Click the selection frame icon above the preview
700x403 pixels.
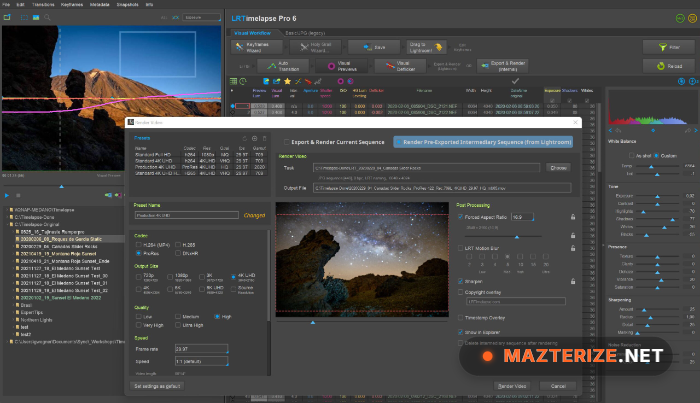pyautogui.click(x=24, y=17)
